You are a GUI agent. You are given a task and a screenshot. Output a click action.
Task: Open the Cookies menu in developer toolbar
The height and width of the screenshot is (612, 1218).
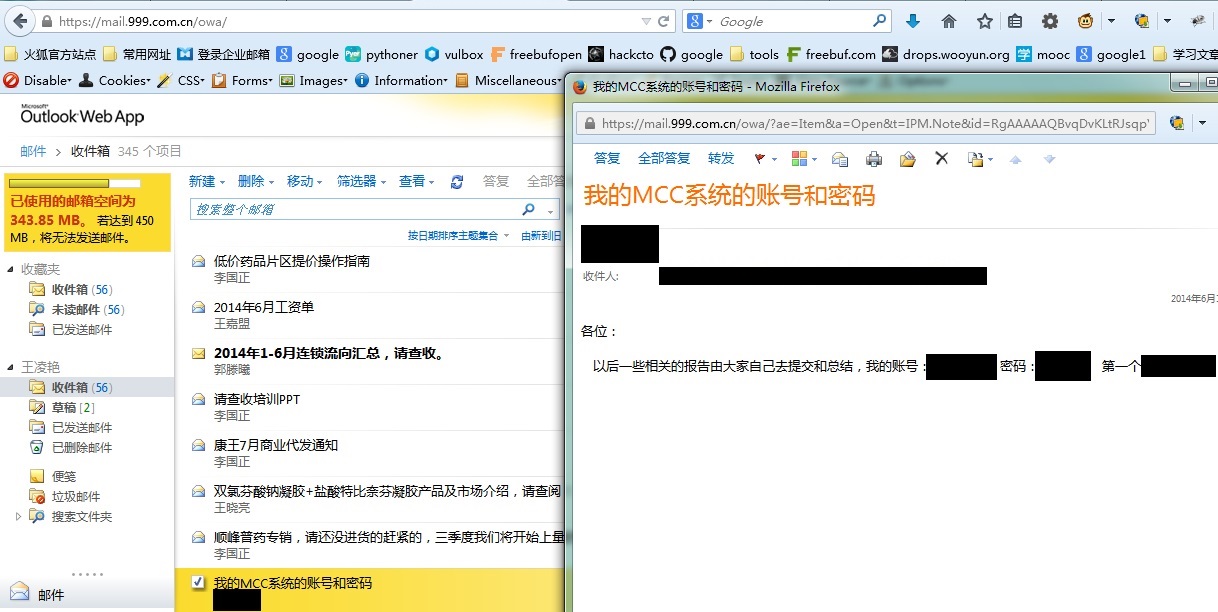coord(114,80)
